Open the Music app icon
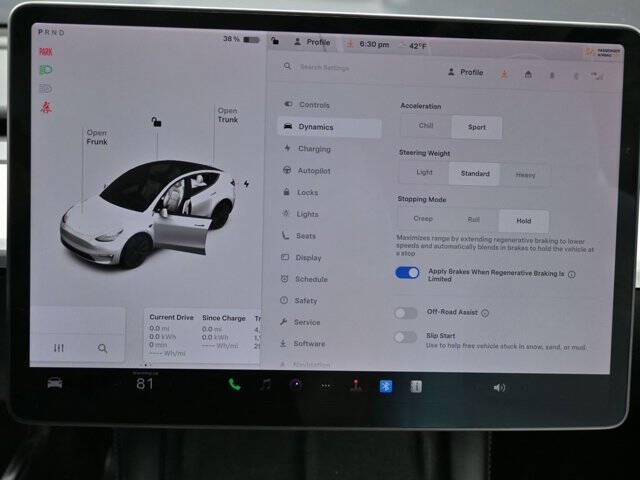 tap(266, 384)
